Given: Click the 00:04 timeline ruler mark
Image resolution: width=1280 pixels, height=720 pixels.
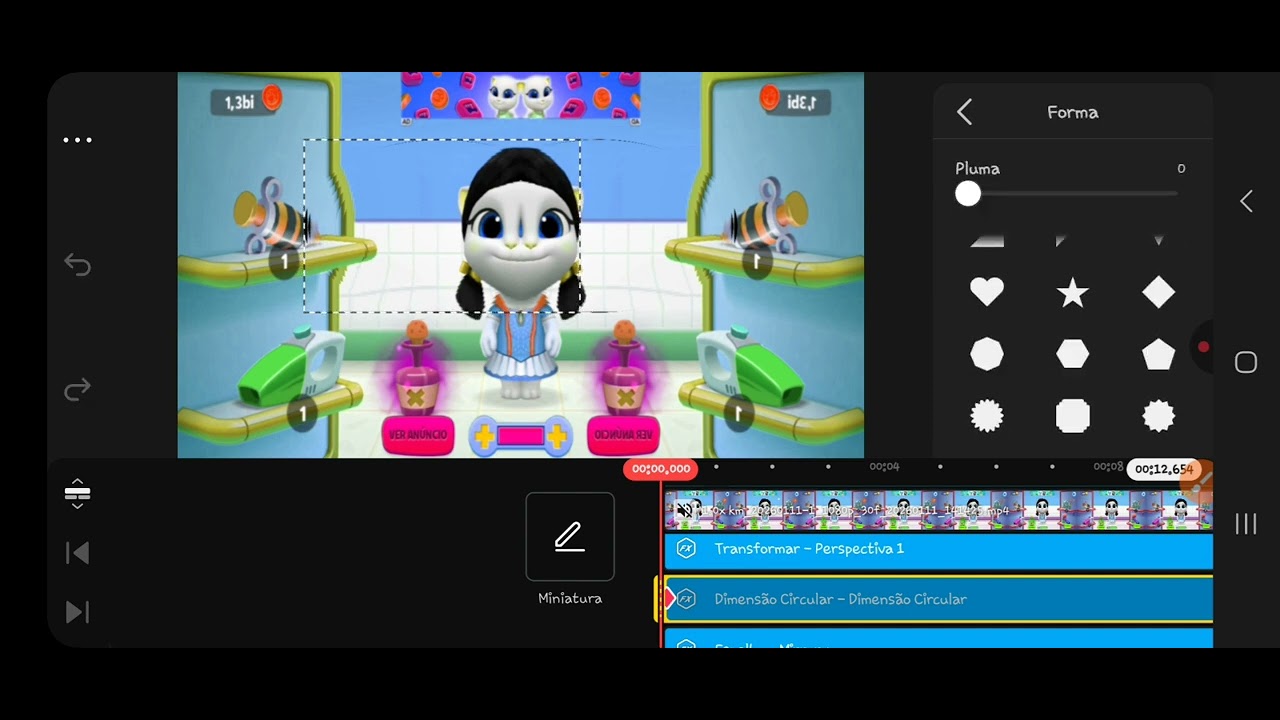Looking at the screenshot, I should 884,467.
